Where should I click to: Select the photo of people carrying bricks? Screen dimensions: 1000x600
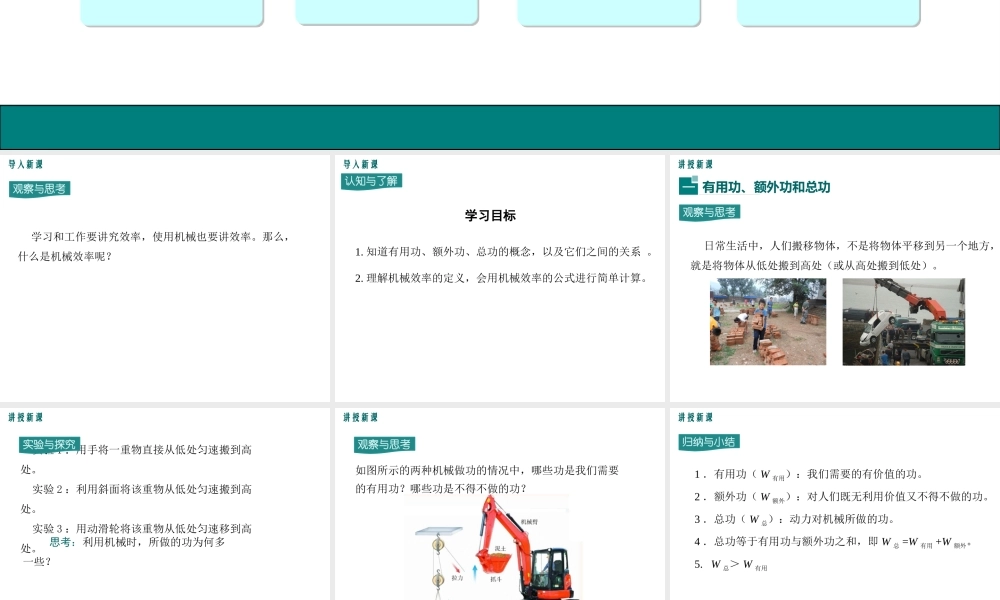click(x=768, y=321)
